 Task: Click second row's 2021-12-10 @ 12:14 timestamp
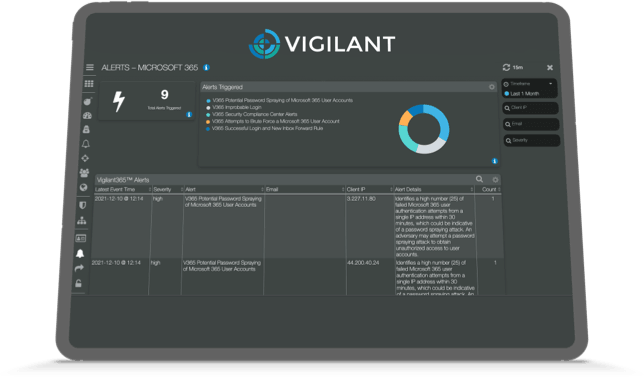click(x=116, y=263)
